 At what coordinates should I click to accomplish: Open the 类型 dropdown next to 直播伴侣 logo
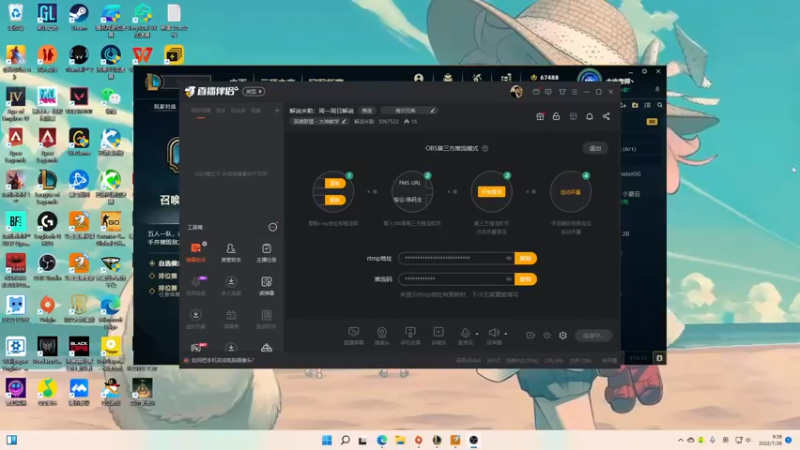point(254,91)
